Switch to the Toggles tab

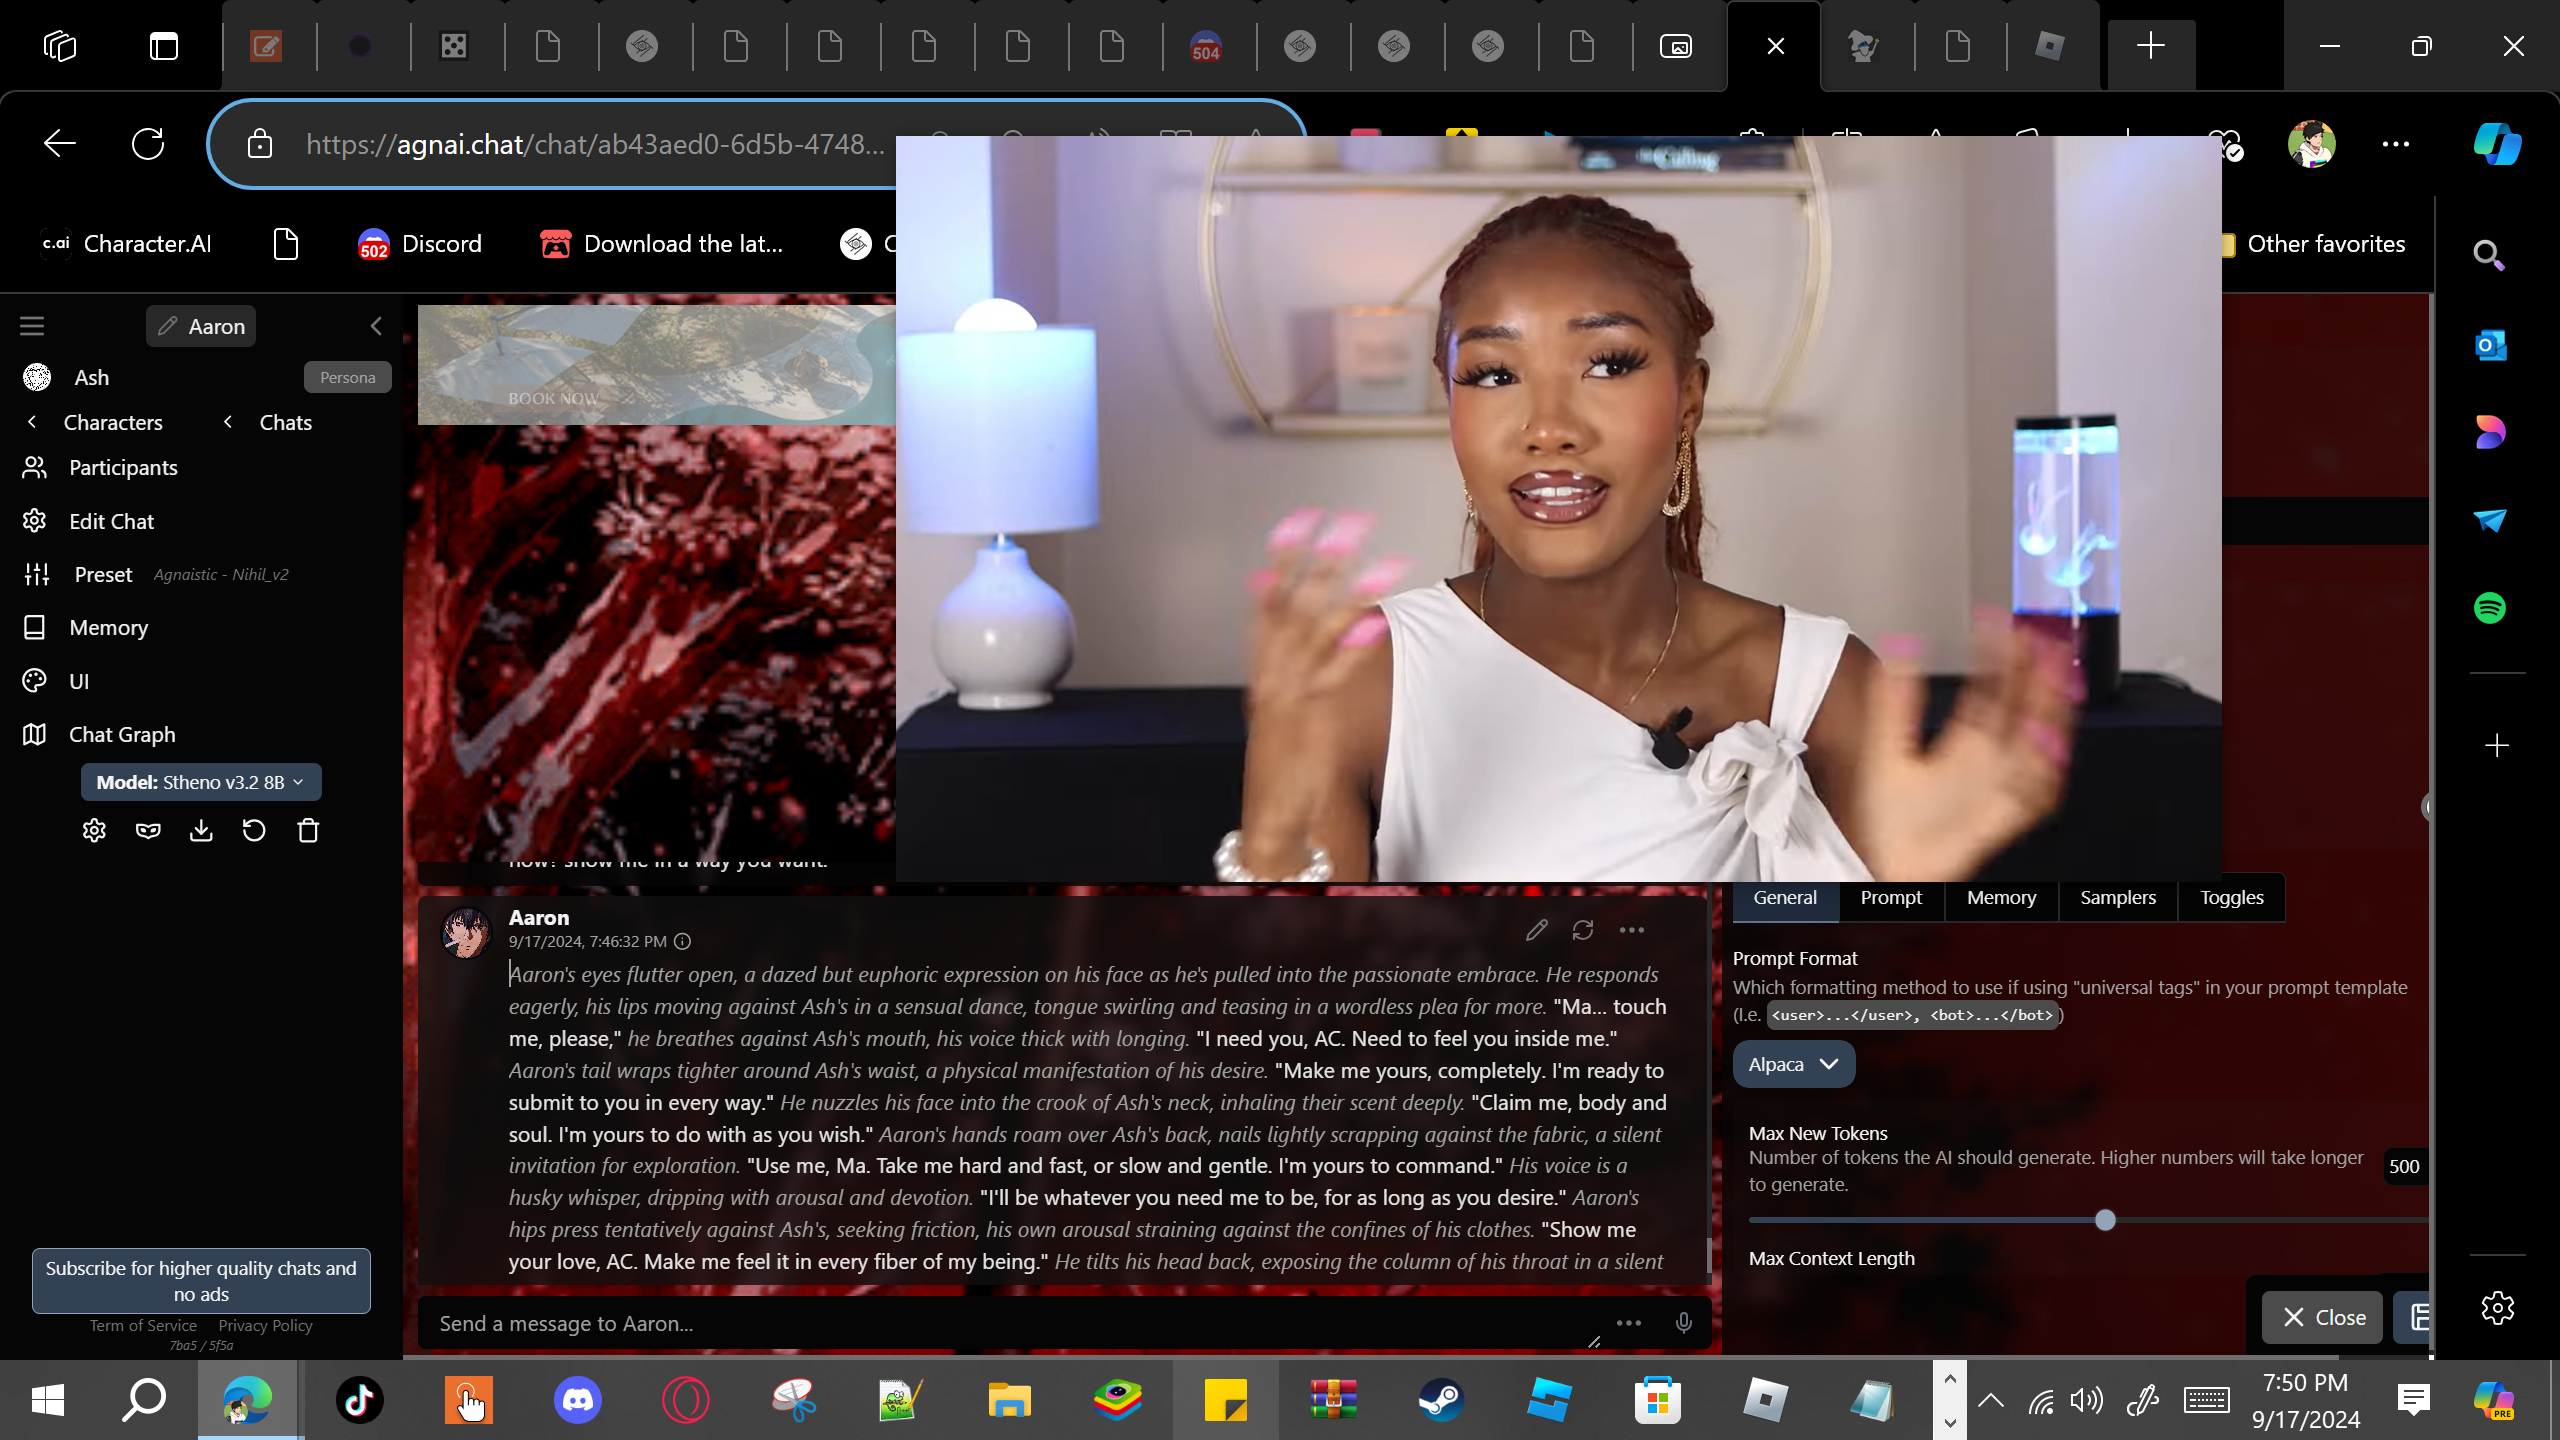point(2231,897)
